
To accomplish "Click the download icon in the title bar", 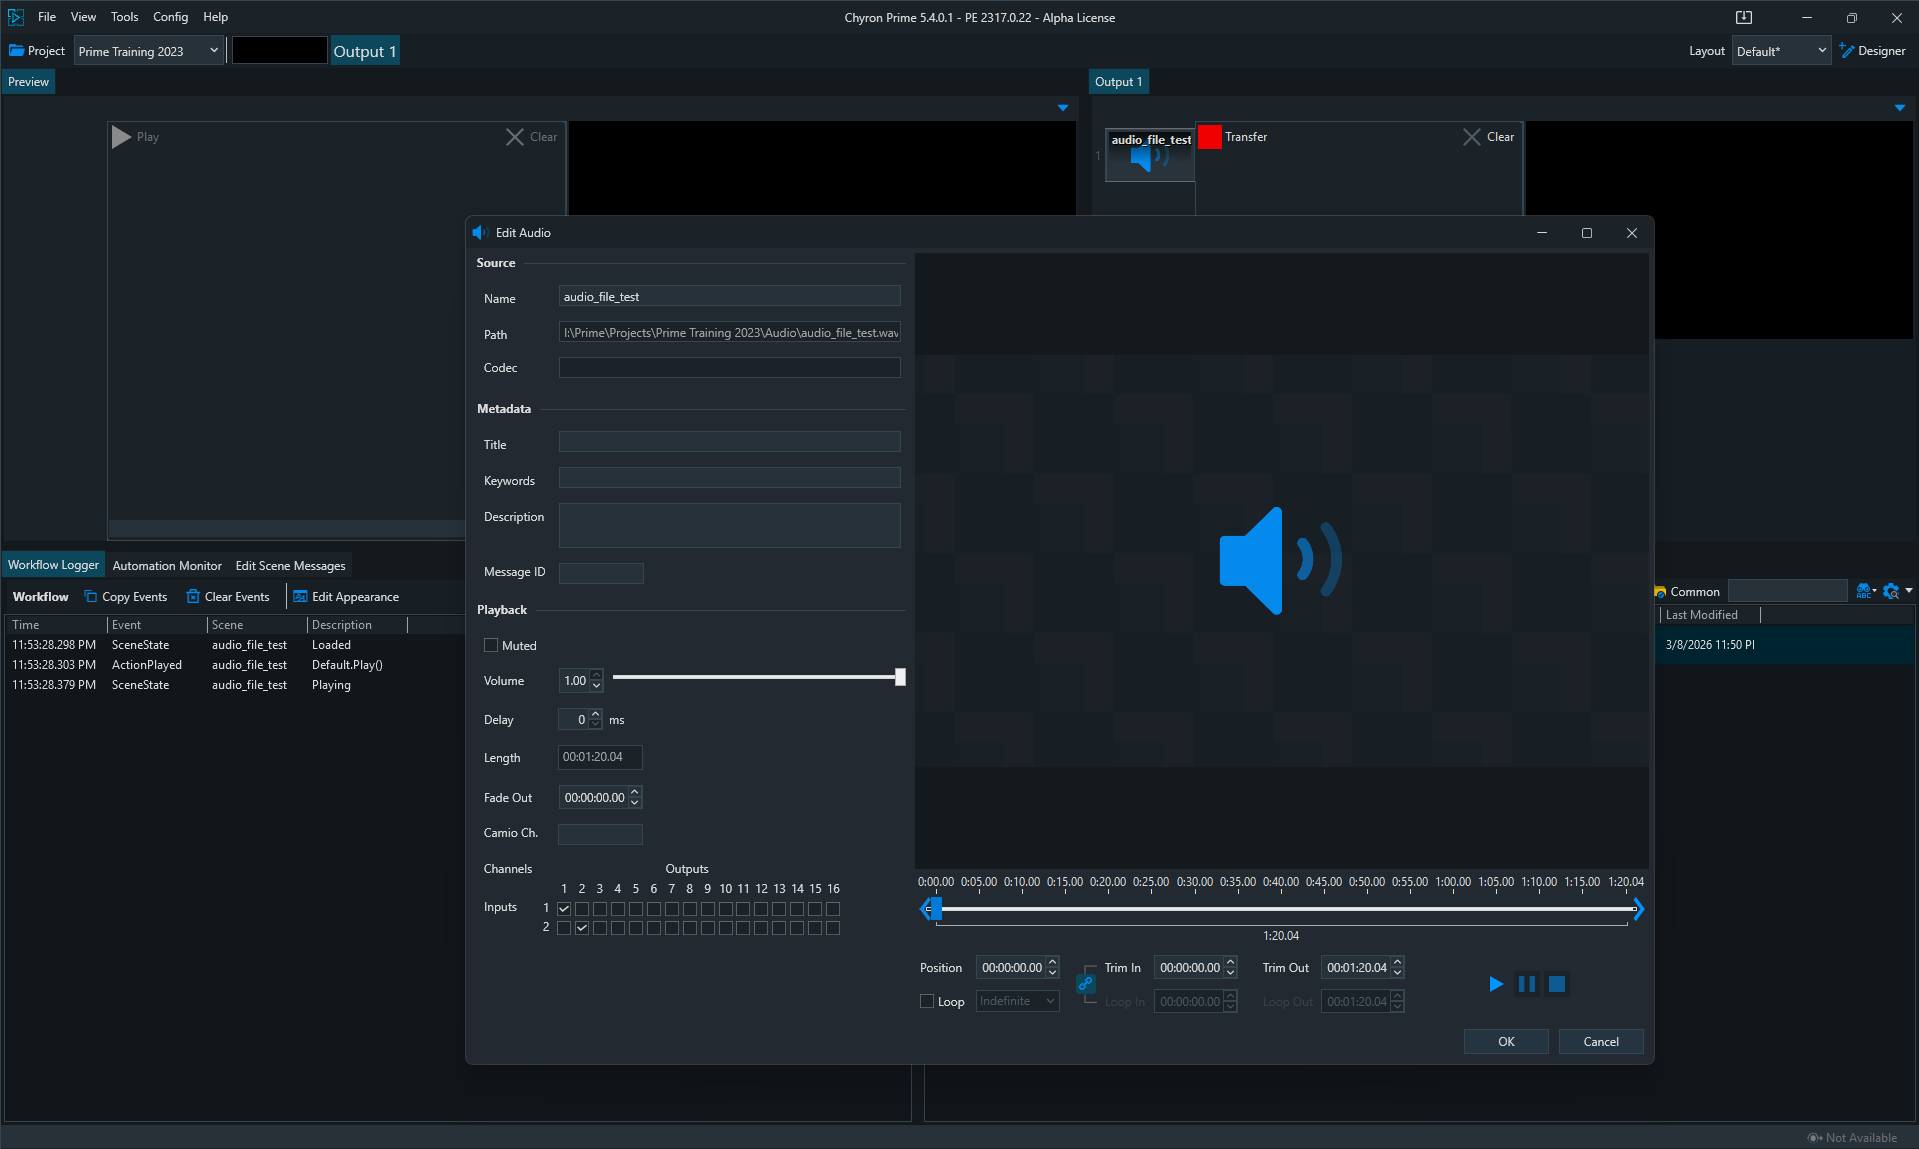I will pyautogui.click(x=1744, y=17).
